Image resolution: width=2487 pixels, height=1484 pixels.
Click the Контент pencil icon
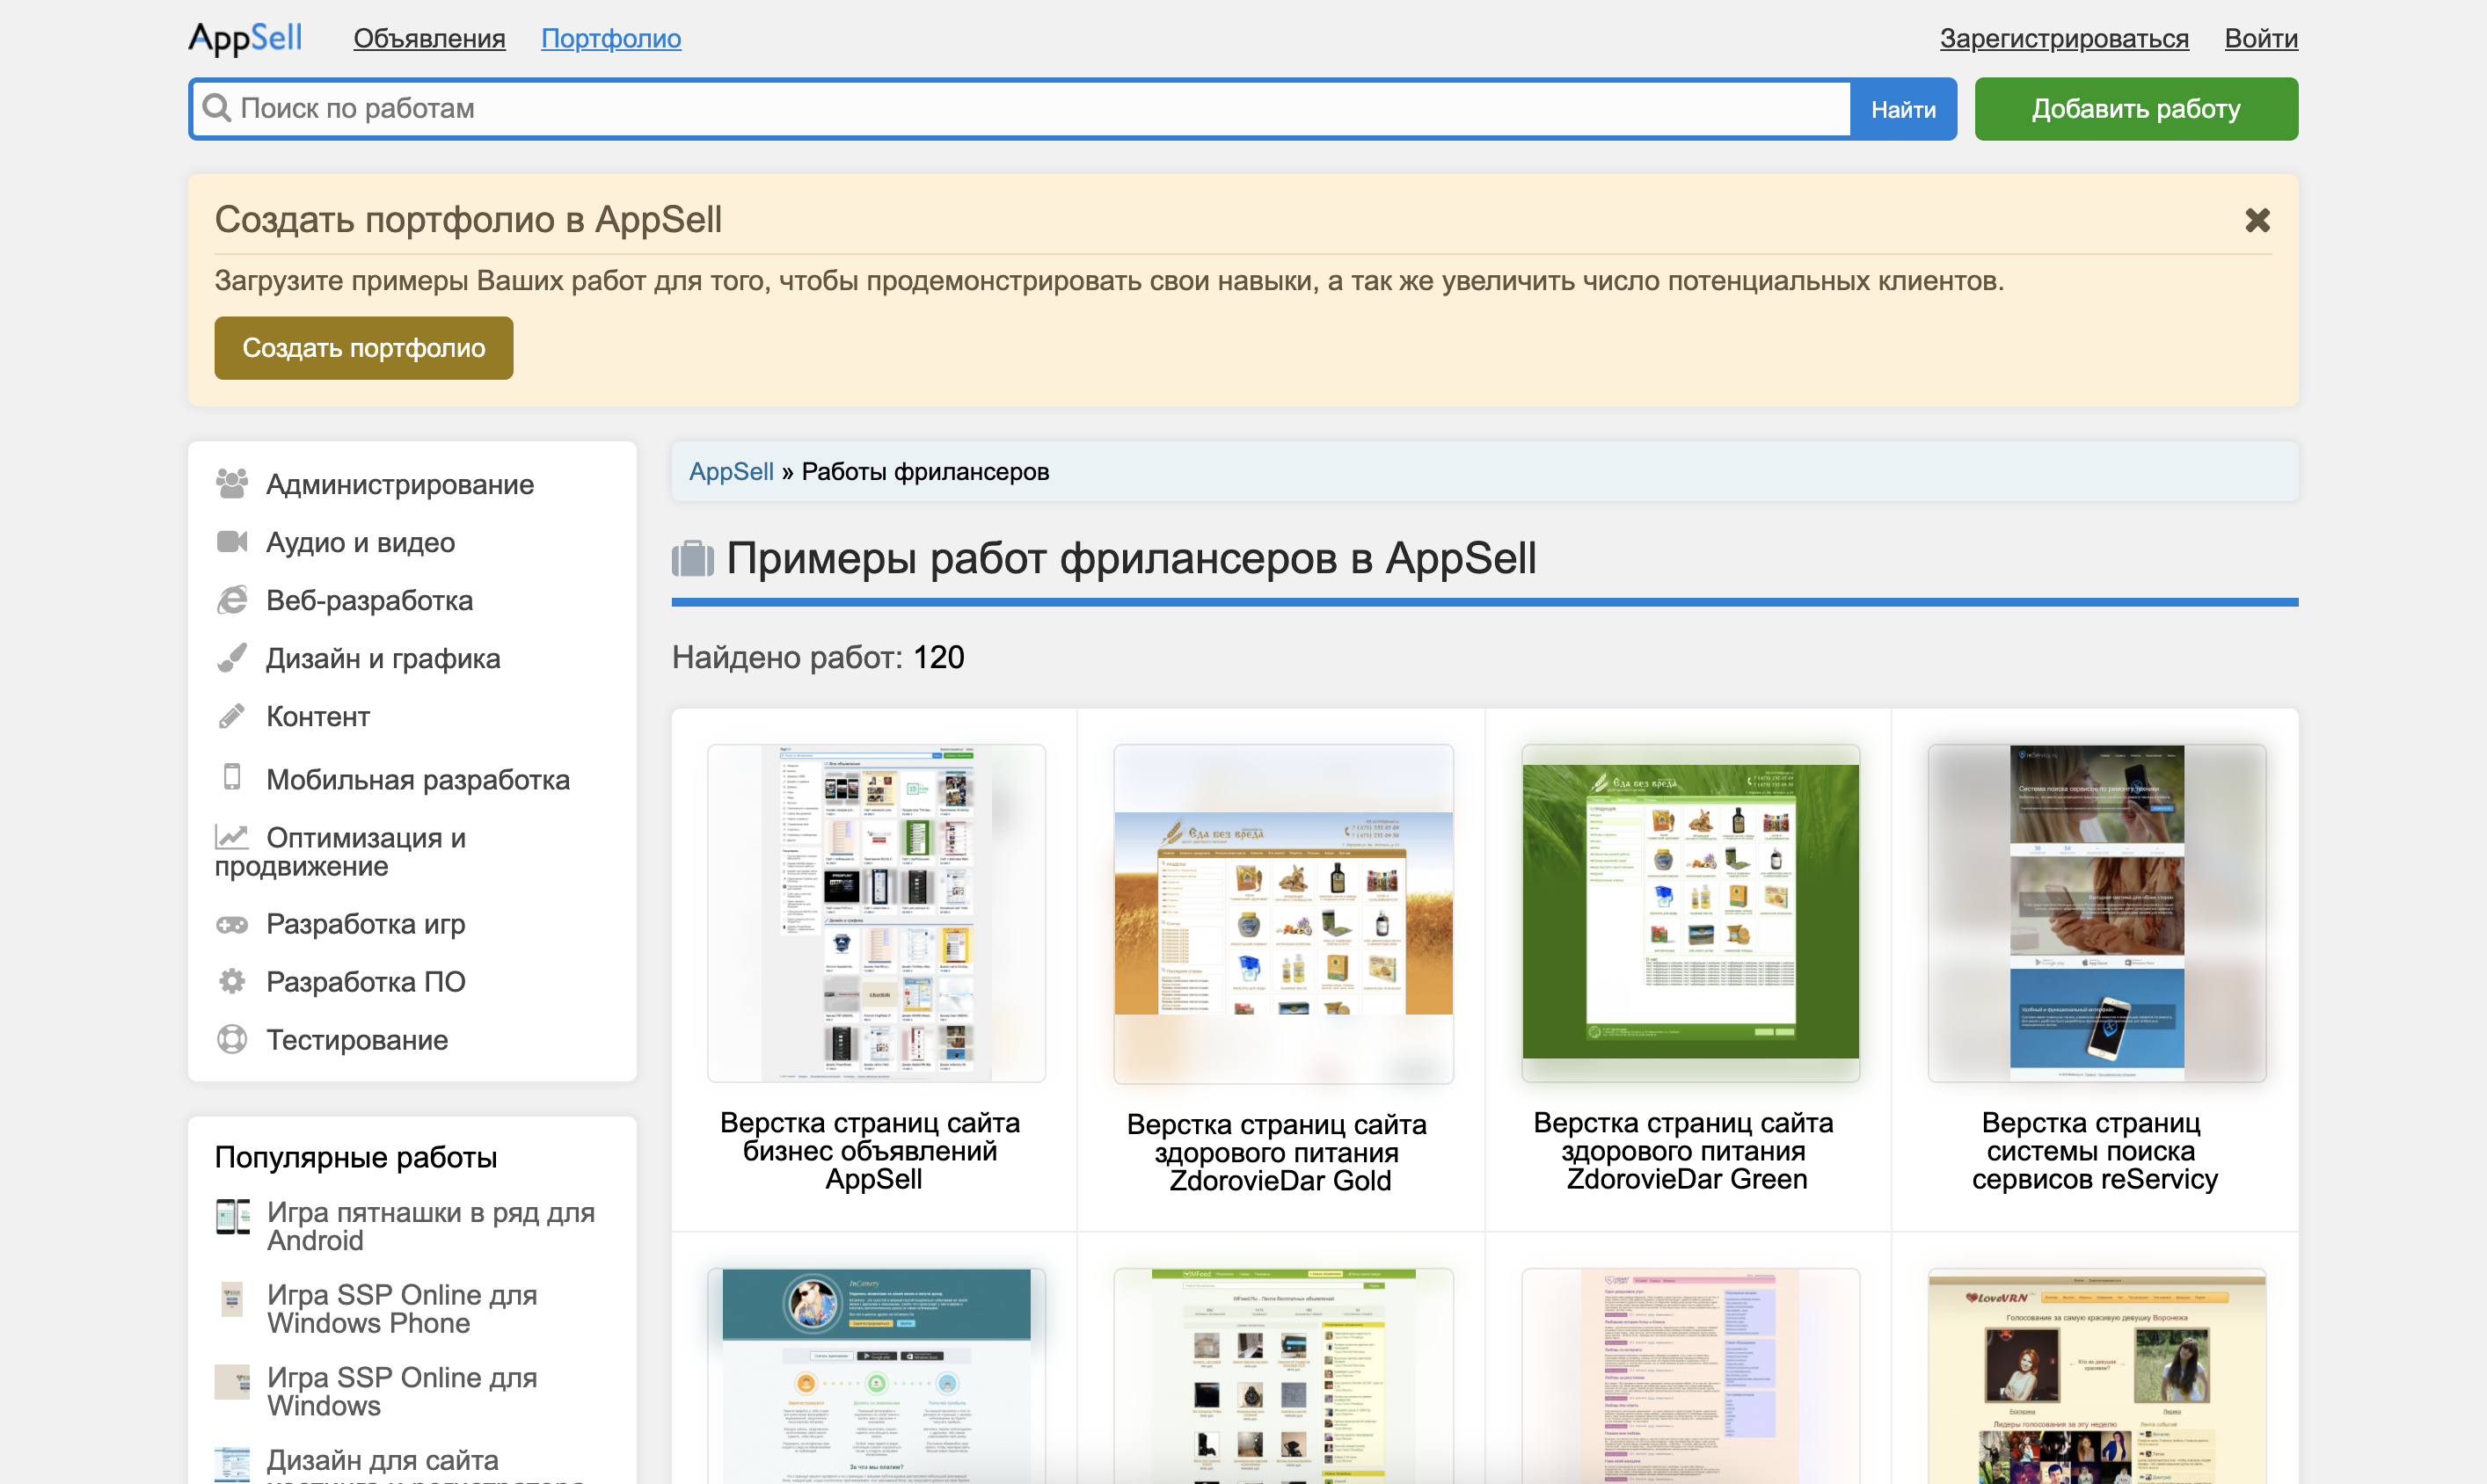pos(232,716)
